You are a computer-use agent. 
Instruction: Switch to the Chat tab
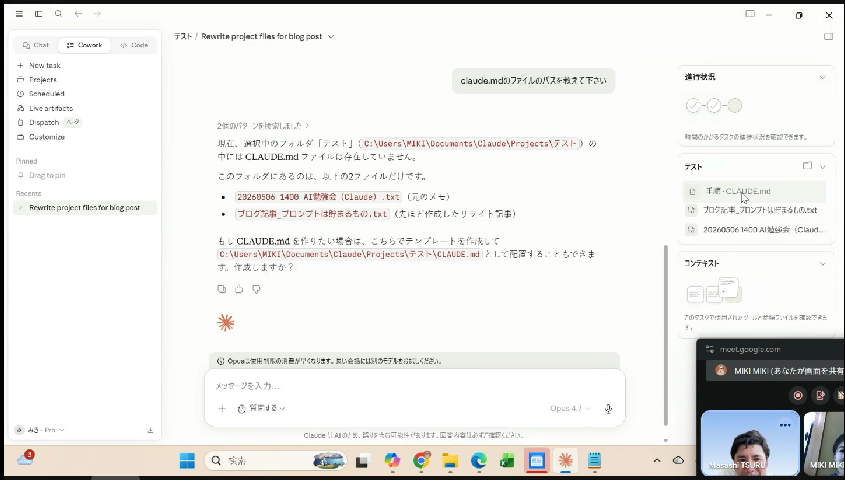coord(36,45)
